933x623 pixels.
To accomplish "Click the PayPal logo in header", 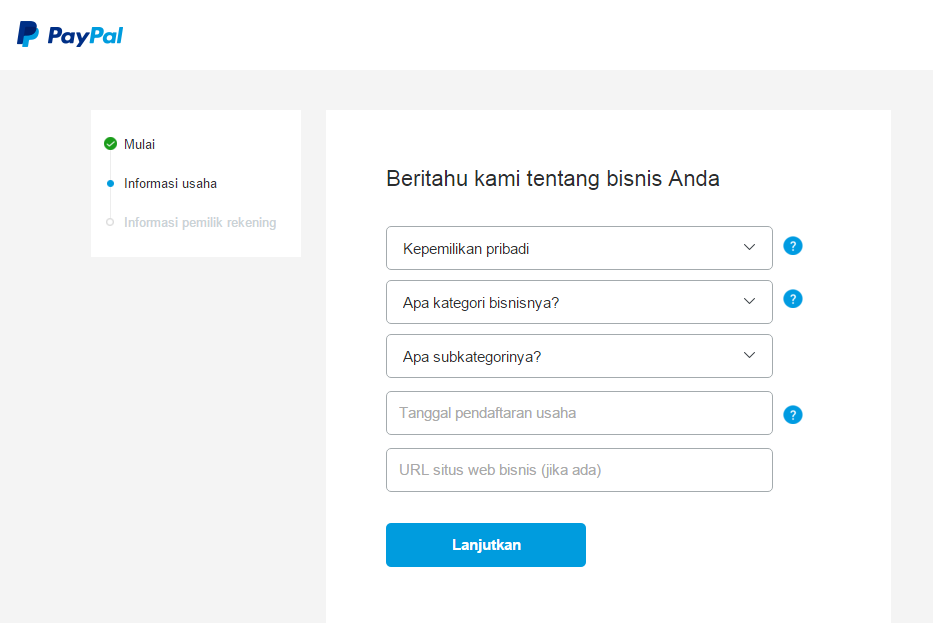I will point(70,35).
